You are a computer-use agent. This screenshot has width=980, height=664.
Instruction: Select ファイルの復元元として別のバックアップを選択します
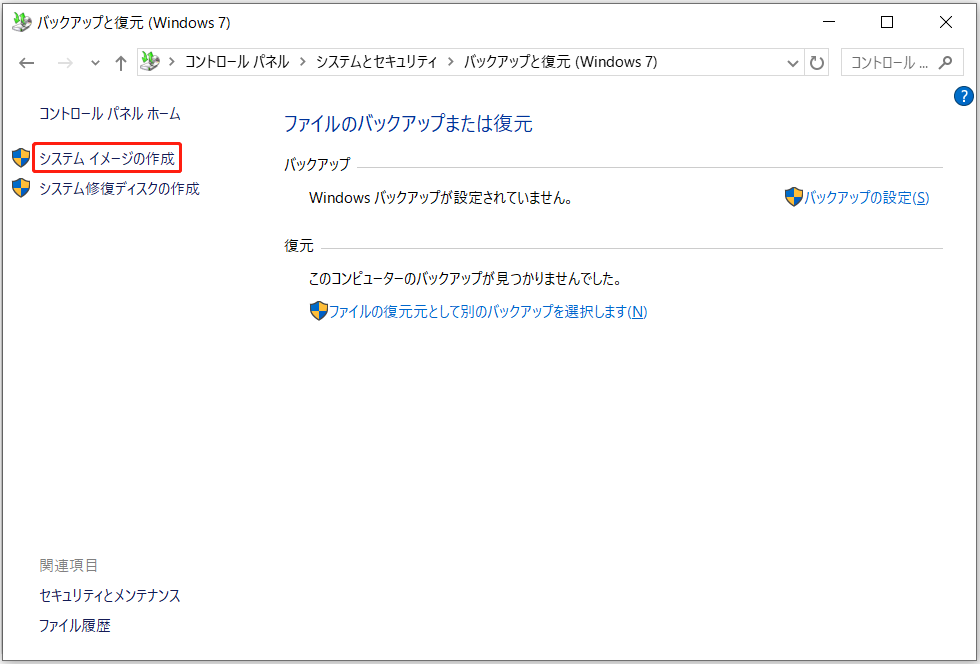[487, 311]
